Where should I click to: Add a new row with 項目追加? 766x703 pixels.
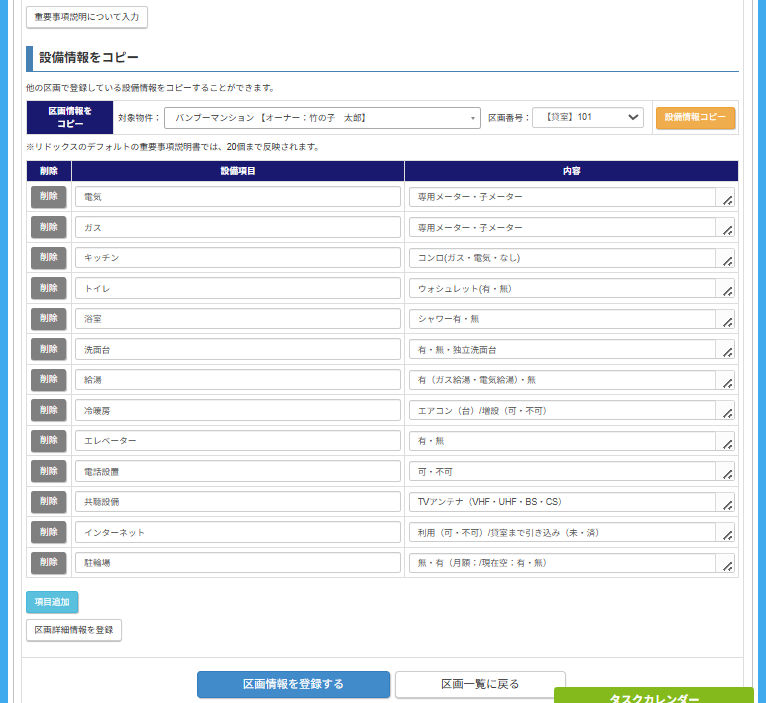(52, 602)
